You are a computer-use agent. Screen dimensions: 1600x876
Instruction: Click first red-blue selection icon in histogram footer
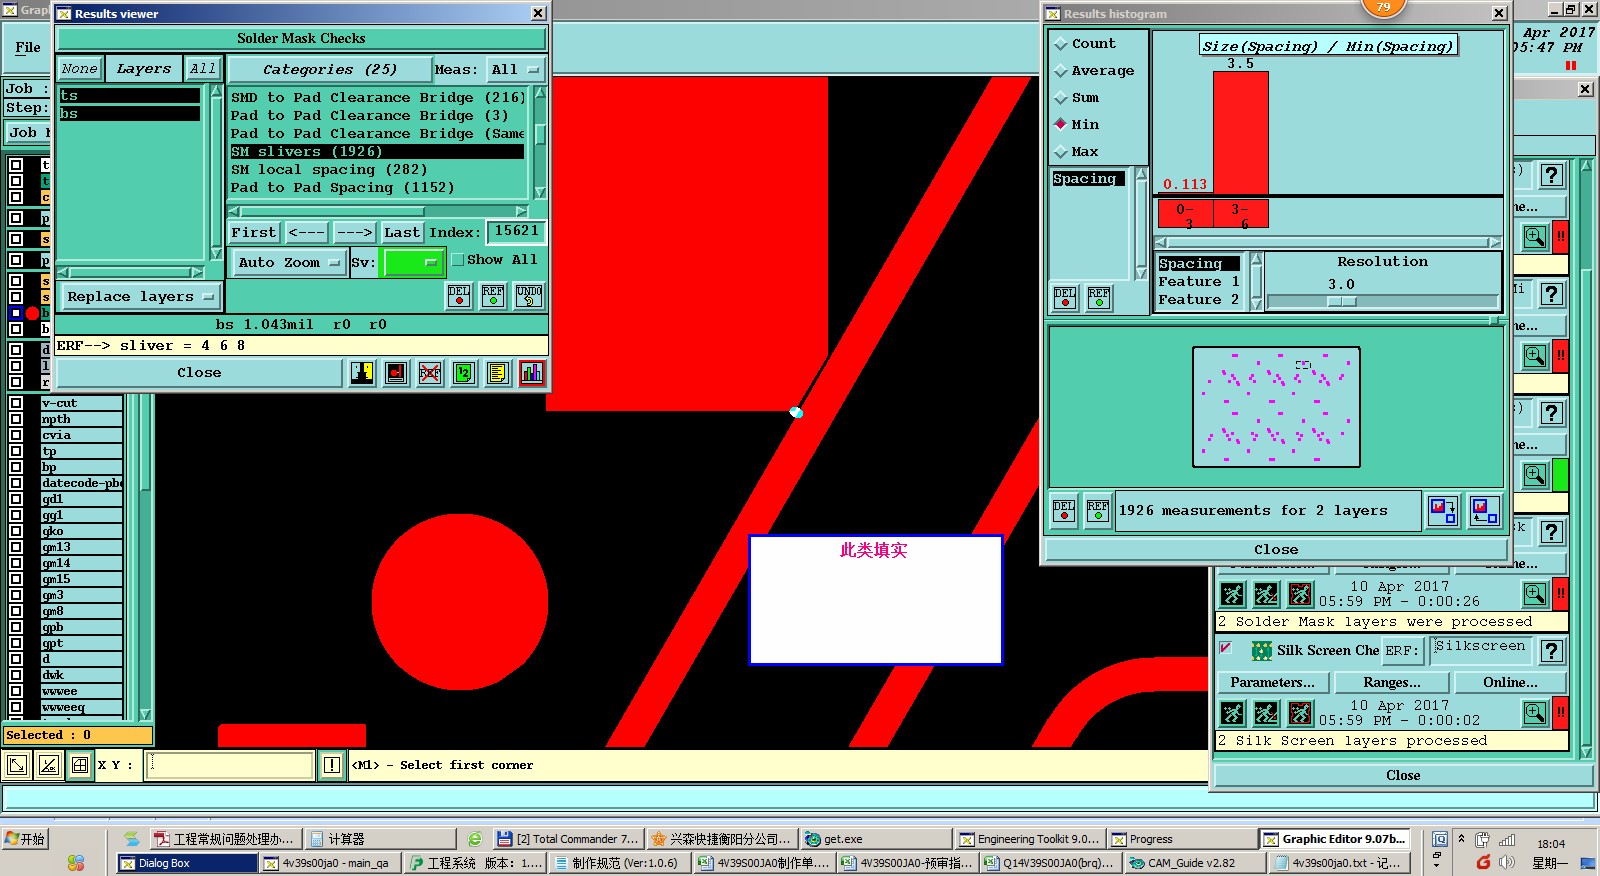click(x=1443, y=511)
